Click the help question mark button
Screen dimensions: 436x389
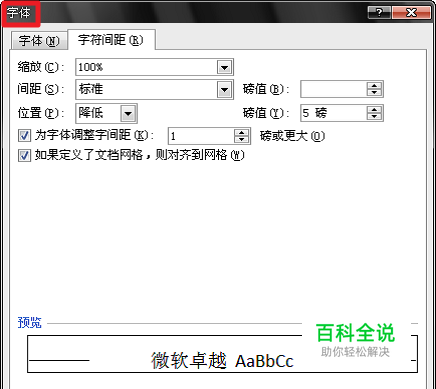point(379,13)
